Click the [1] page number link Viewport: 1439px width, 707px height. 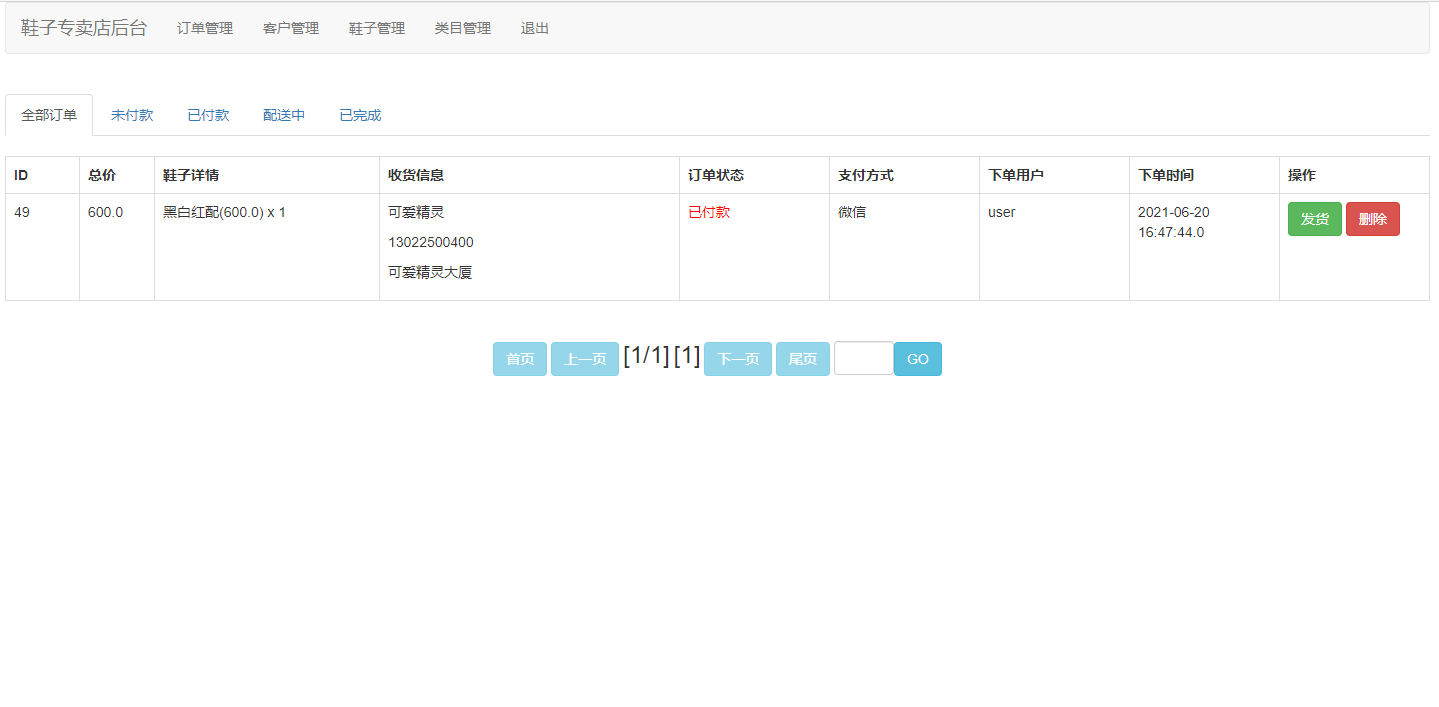[x=689, y=355]
